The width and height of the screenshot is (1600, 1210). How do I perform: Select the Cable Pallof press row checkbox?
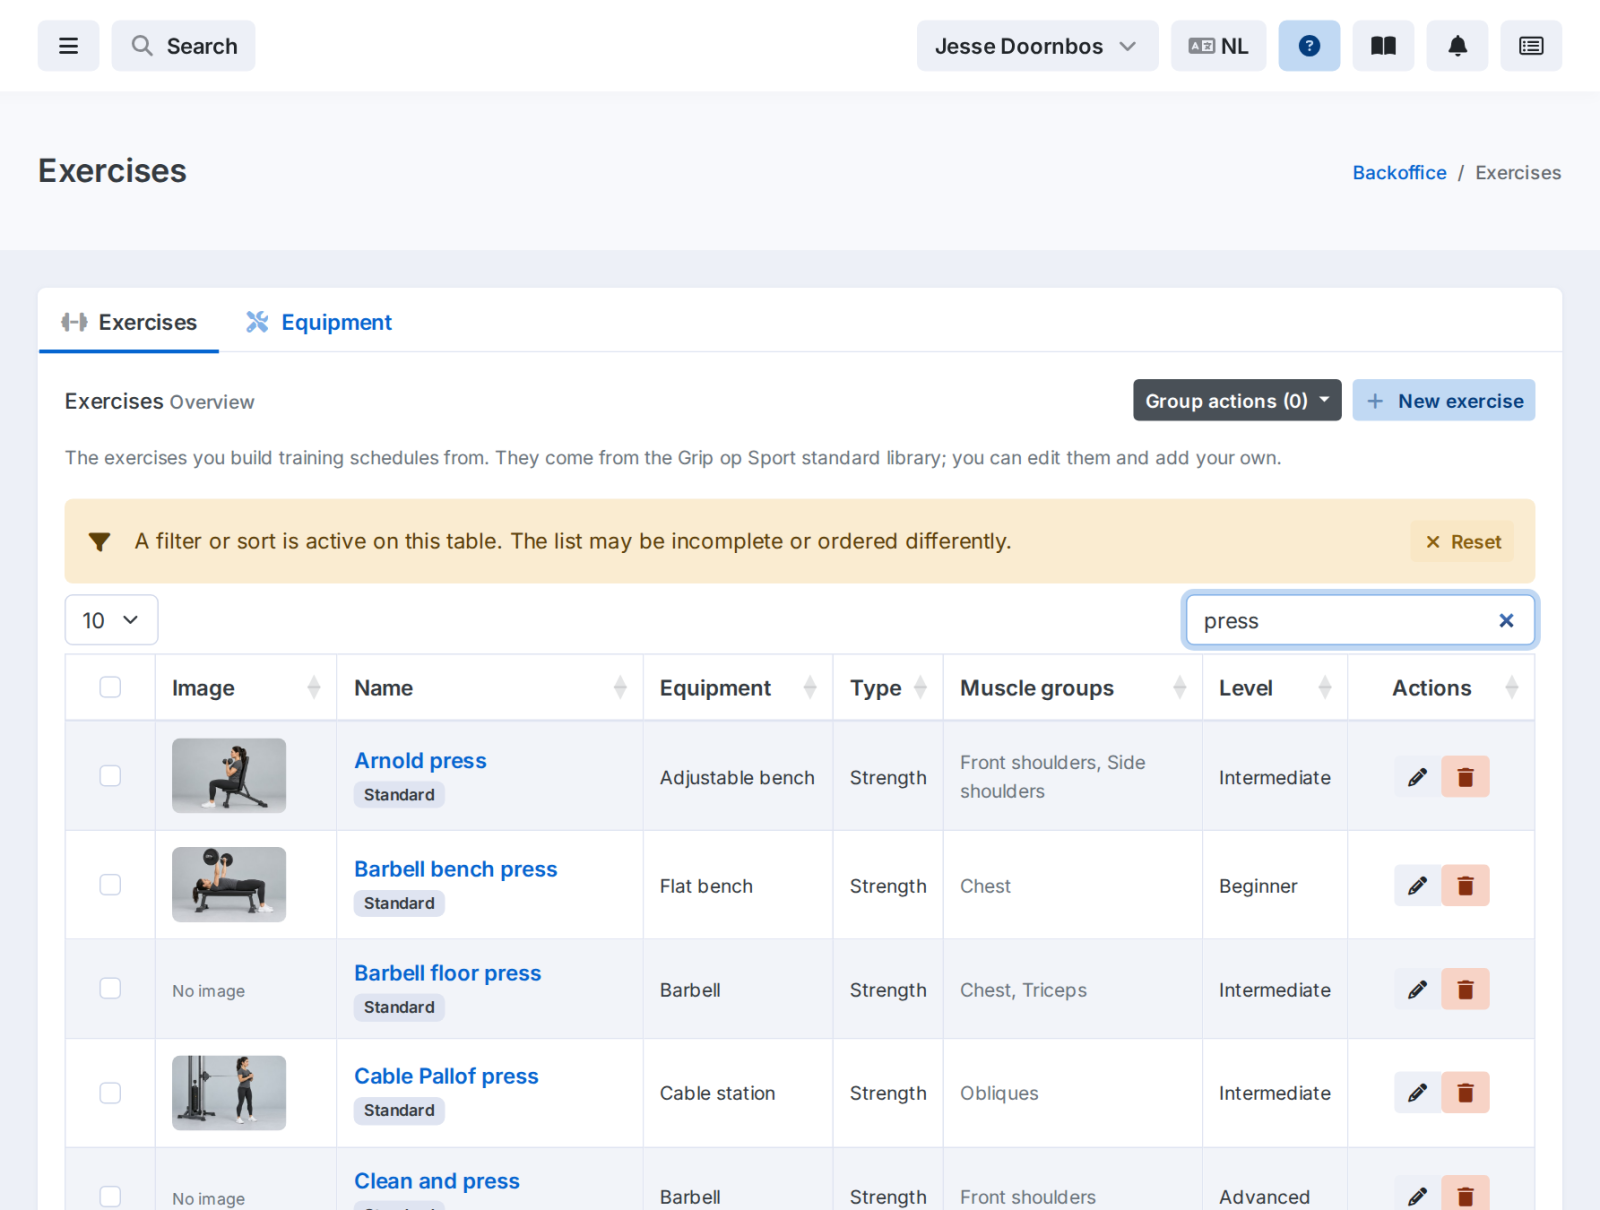(110, 1093)
